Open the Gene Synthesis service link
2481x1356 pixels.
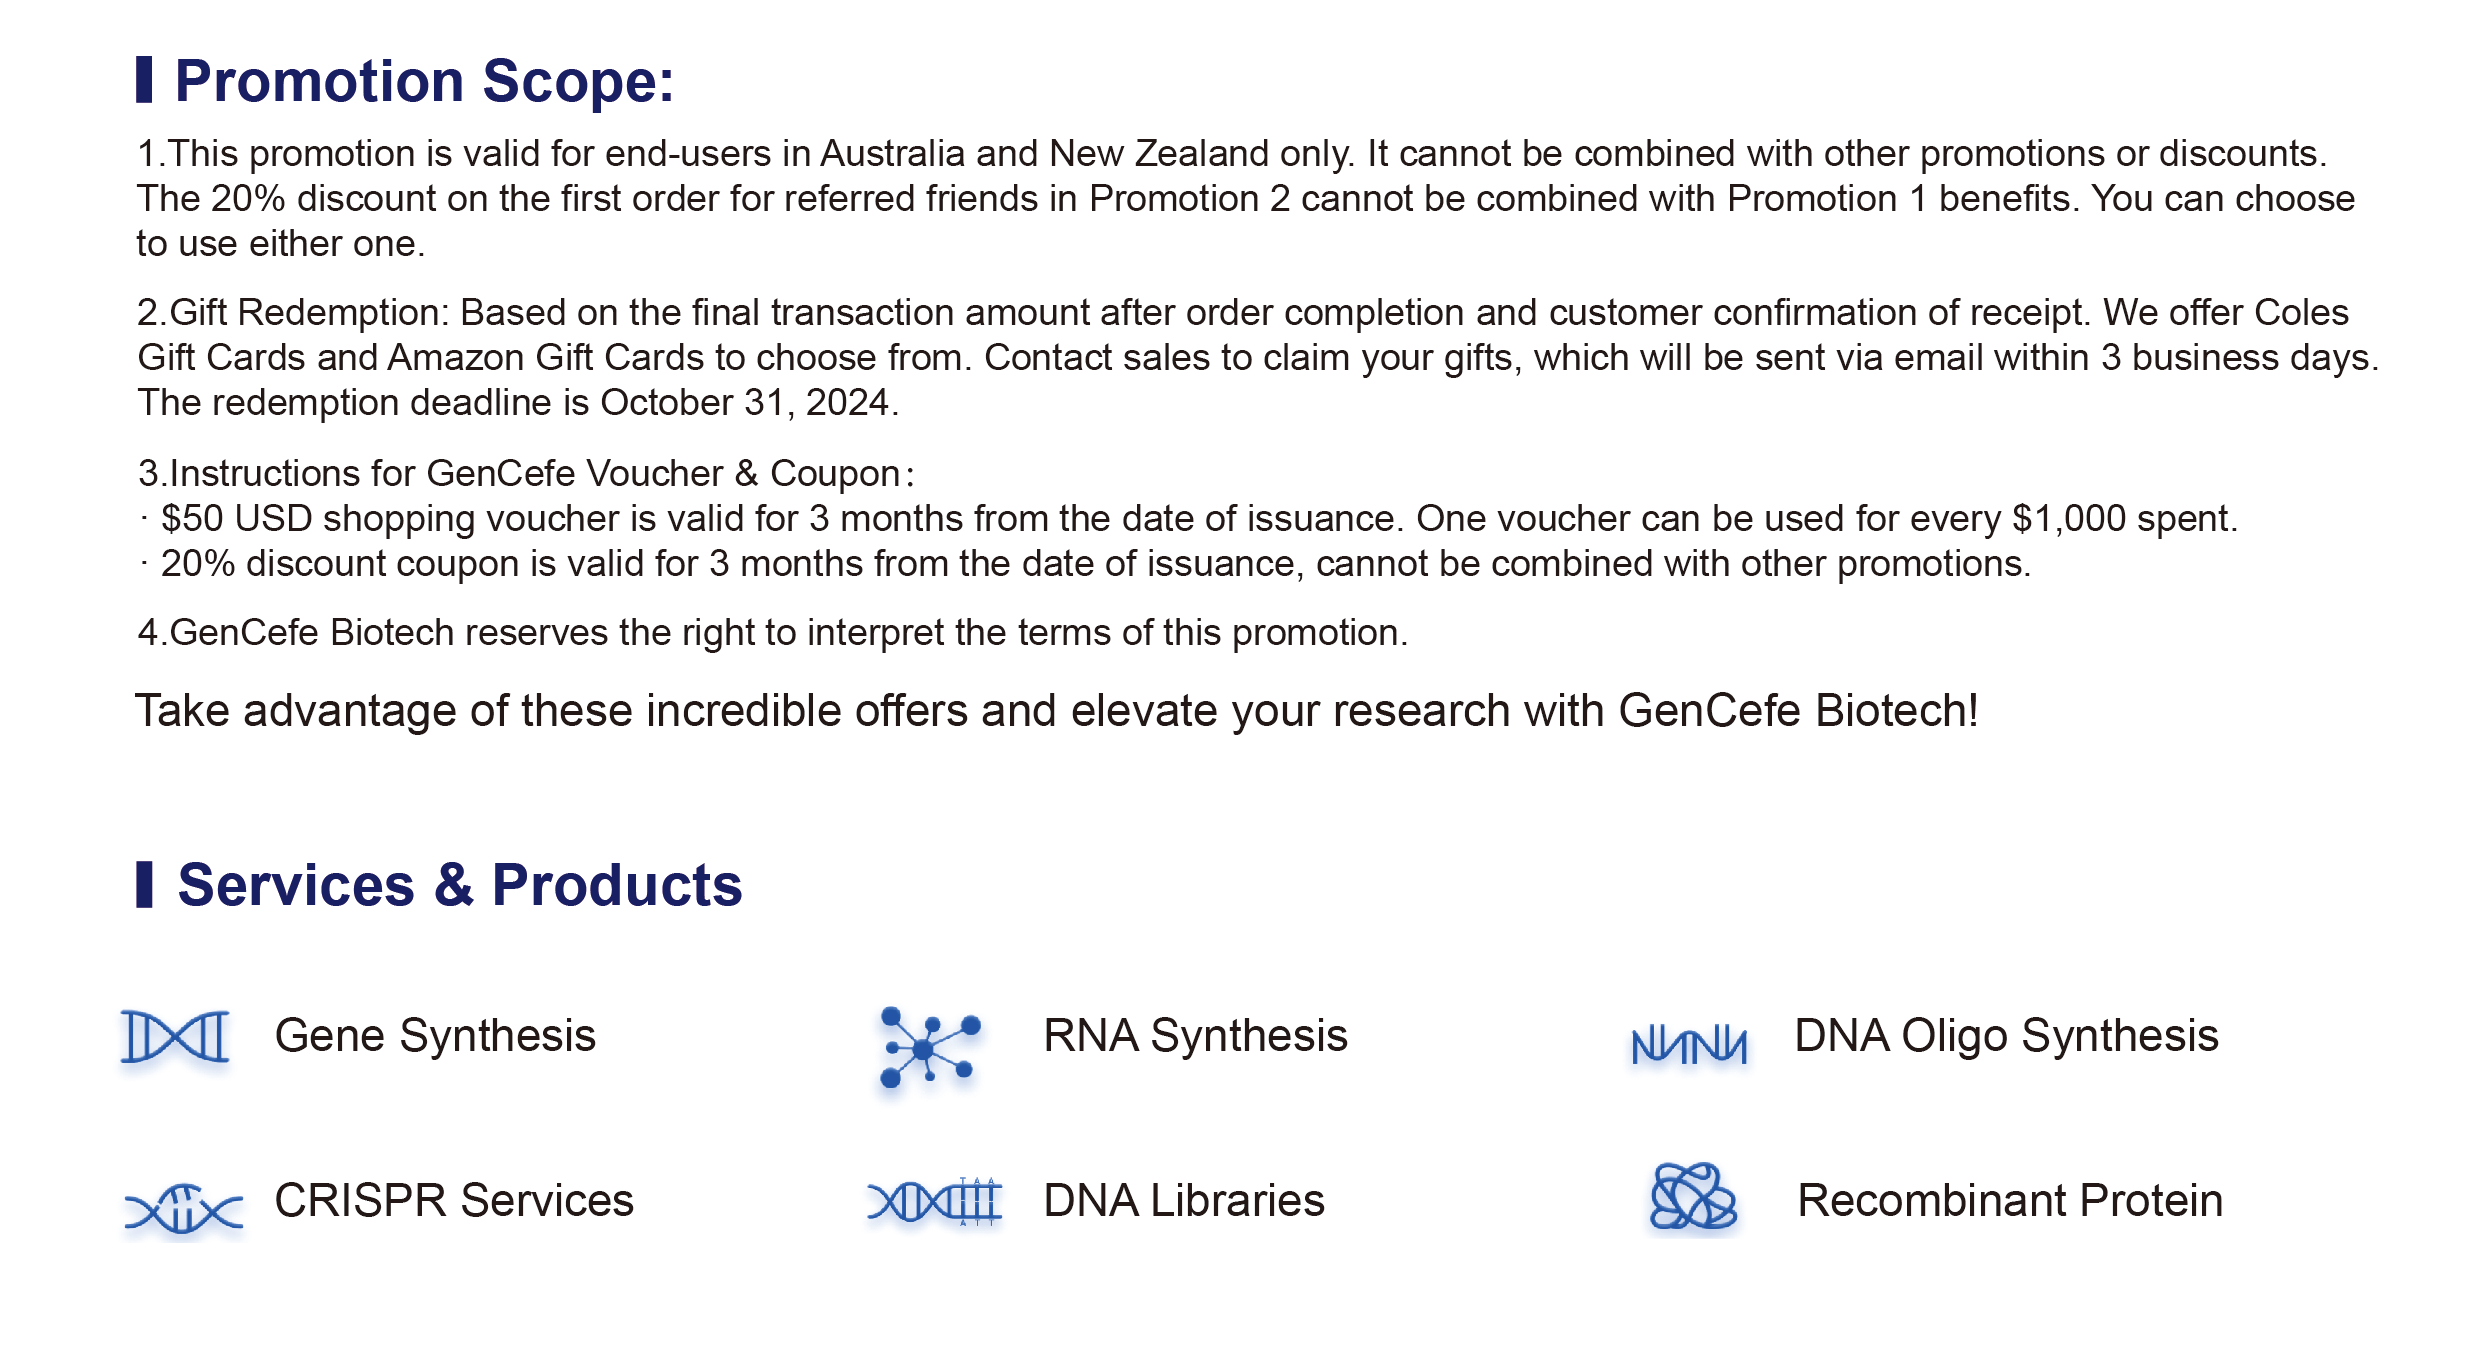pyautogui.click(x=435, y=1036)
